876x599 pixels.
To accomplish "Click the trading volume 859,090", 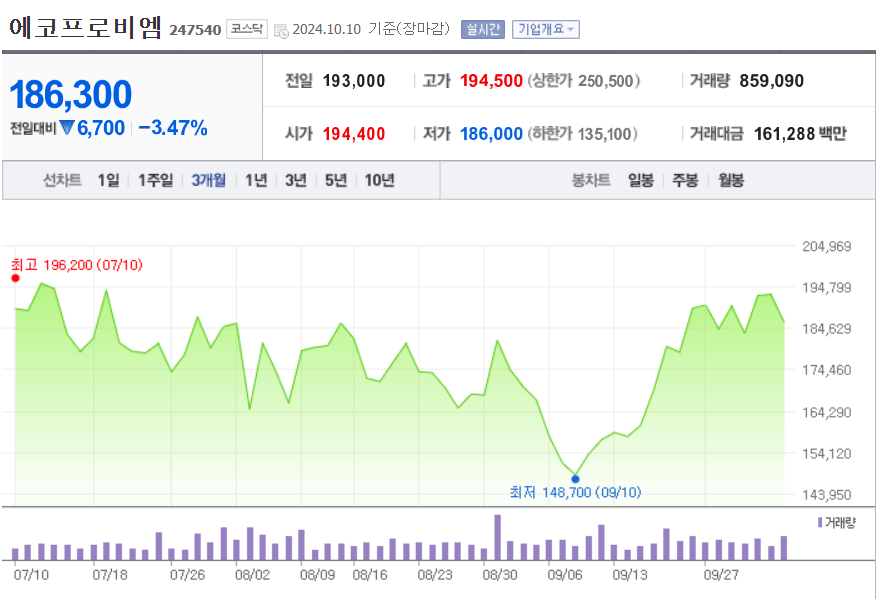I will (772, 81).
